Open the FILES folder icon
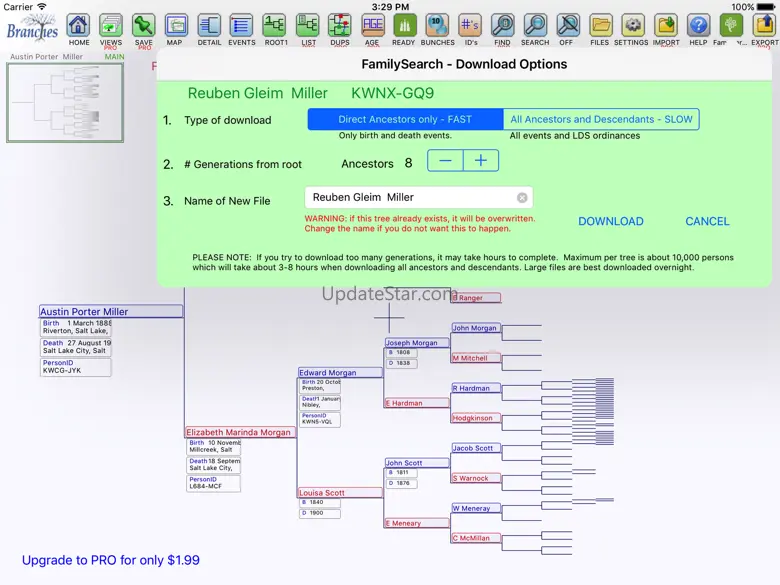 point(600,26)
